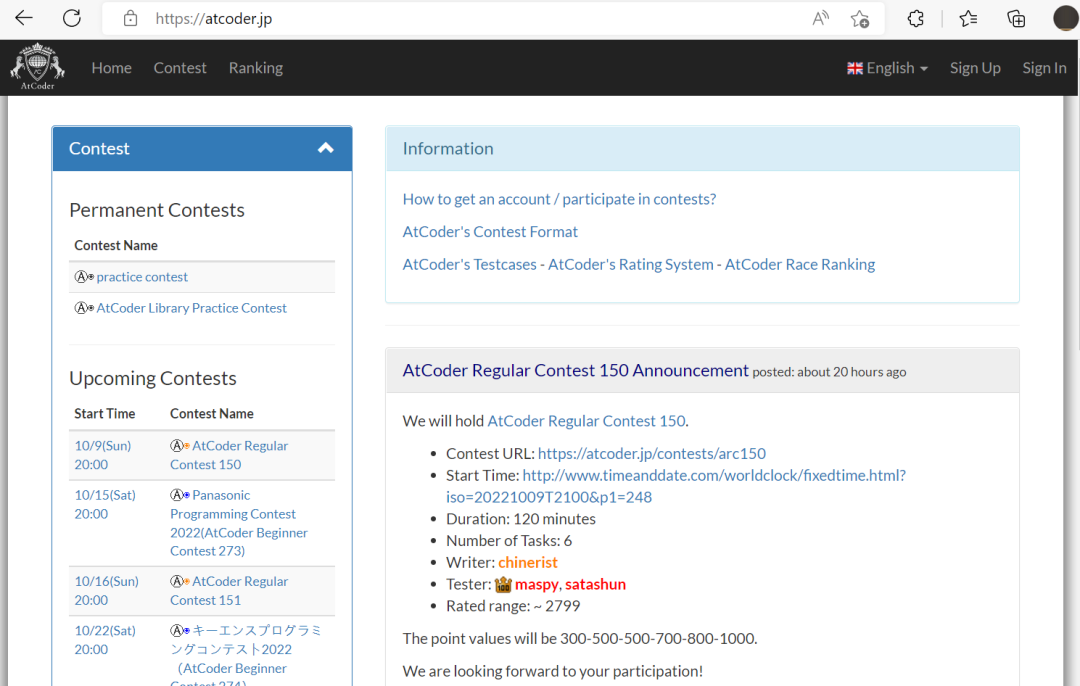Click the point values 300-500-500-700-800-1000 line
This screenshot has width=1080, height=686.
tap(580, 638)
